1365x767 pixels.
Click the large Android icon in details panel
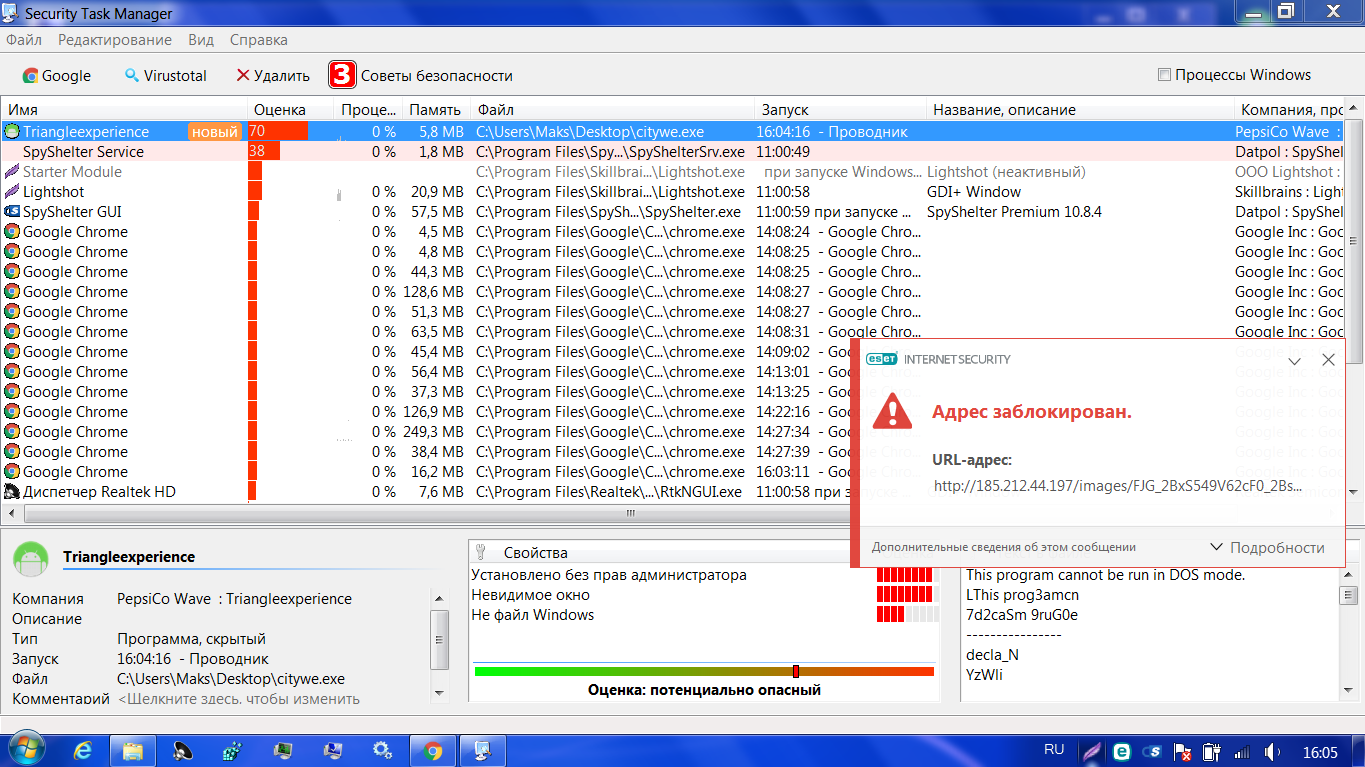[x=32, y=559]
